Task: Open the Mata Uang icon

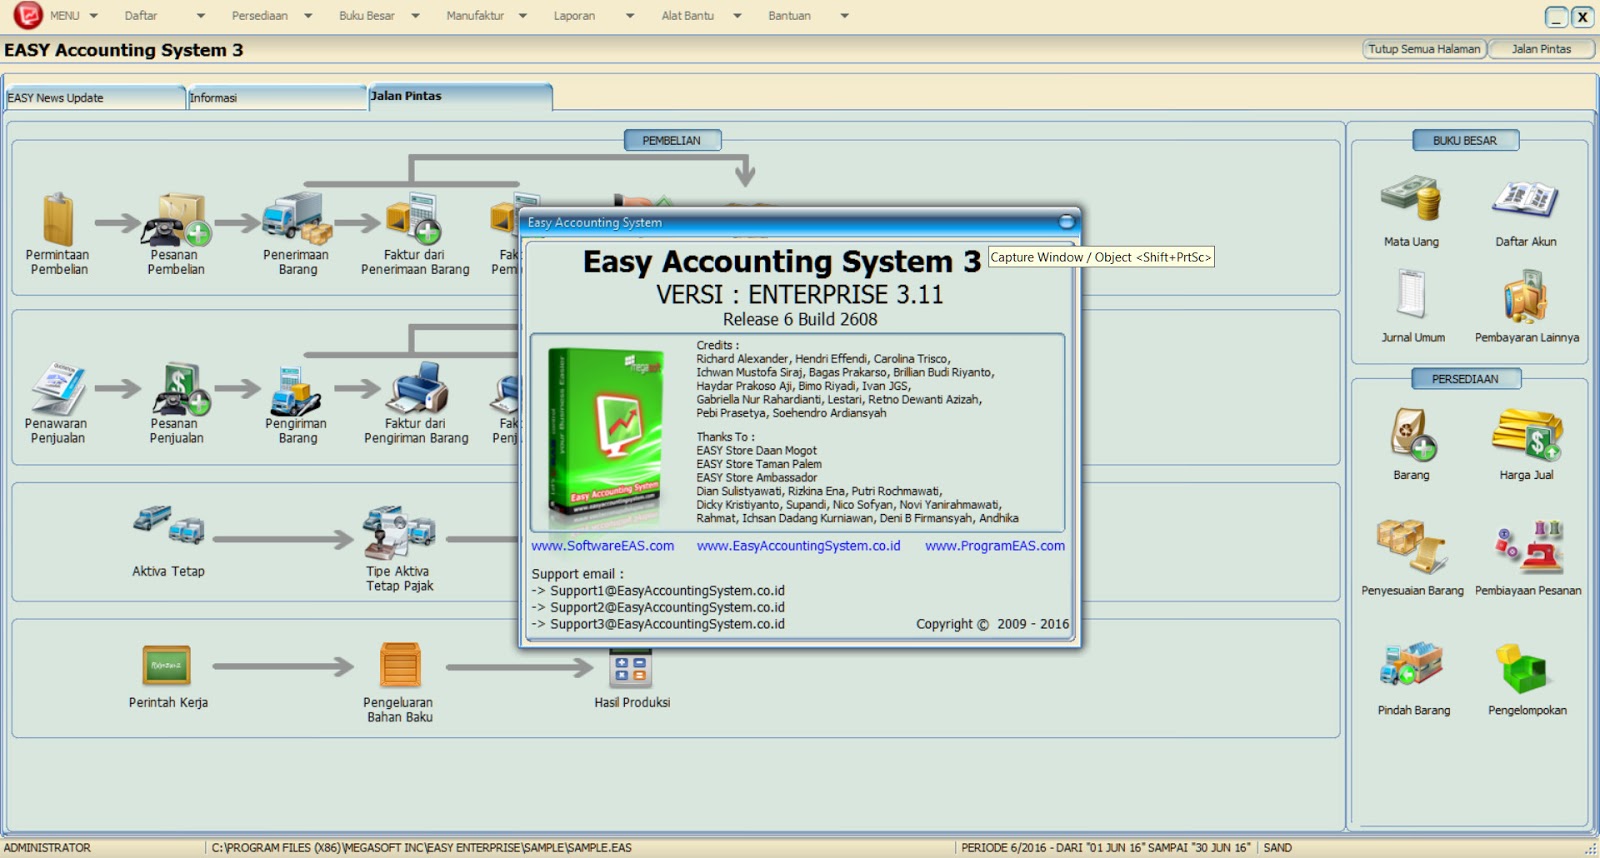Action: coord(1411,197)
